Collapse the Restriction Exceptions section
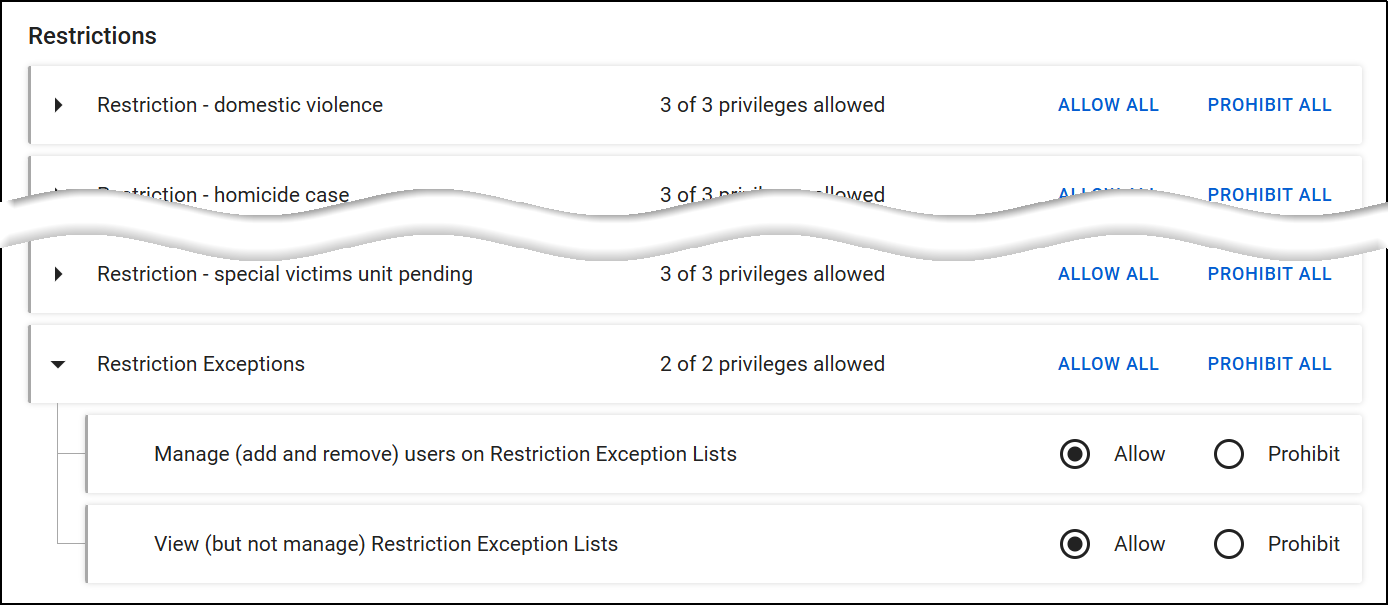The width and height of the screenshot is (1388, 605). pyautogui.click(x=58, y=364)
